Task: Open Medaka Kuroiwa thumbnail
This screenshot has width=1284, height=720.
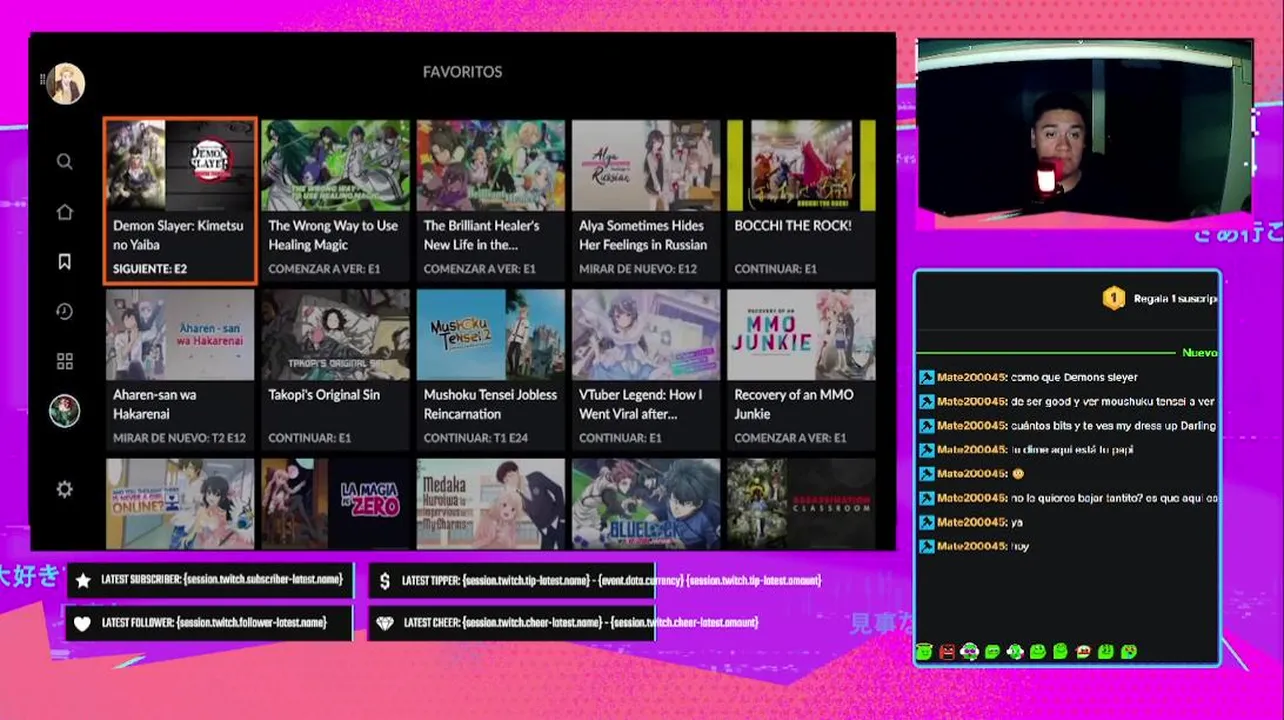Action: tap(490, 503)
